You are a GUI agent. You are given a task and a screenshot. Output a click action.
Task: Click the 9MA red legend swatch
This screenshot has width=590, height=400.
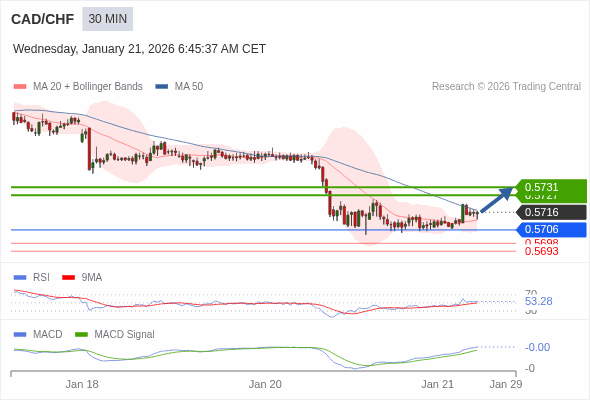(68, 278)
